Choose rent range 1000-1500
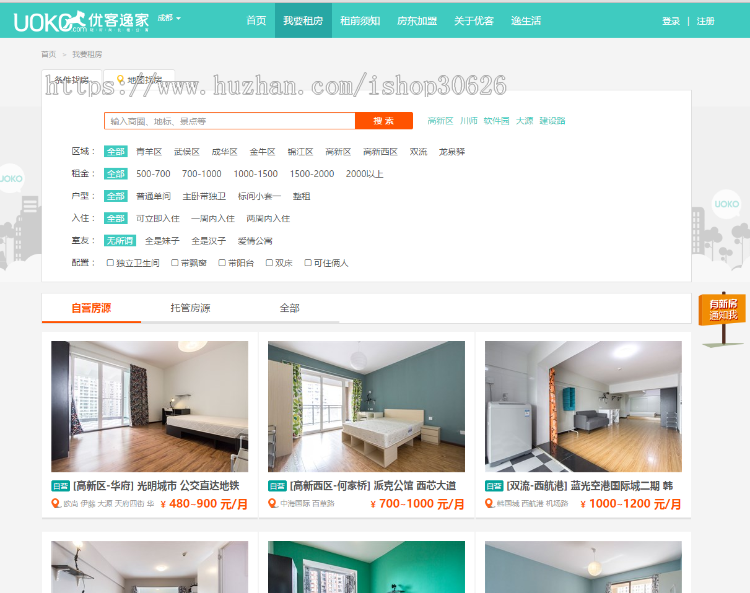This screenshot has height=593, width=750. coord(255,174)
